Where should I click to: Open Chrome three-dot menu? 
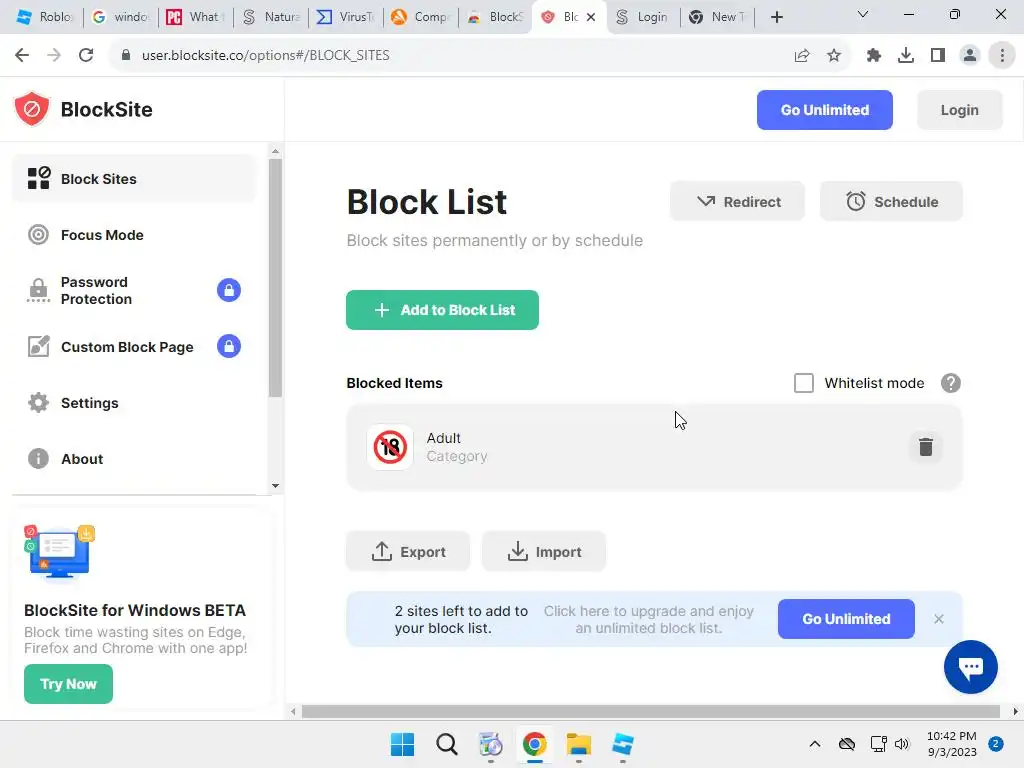1002,55
